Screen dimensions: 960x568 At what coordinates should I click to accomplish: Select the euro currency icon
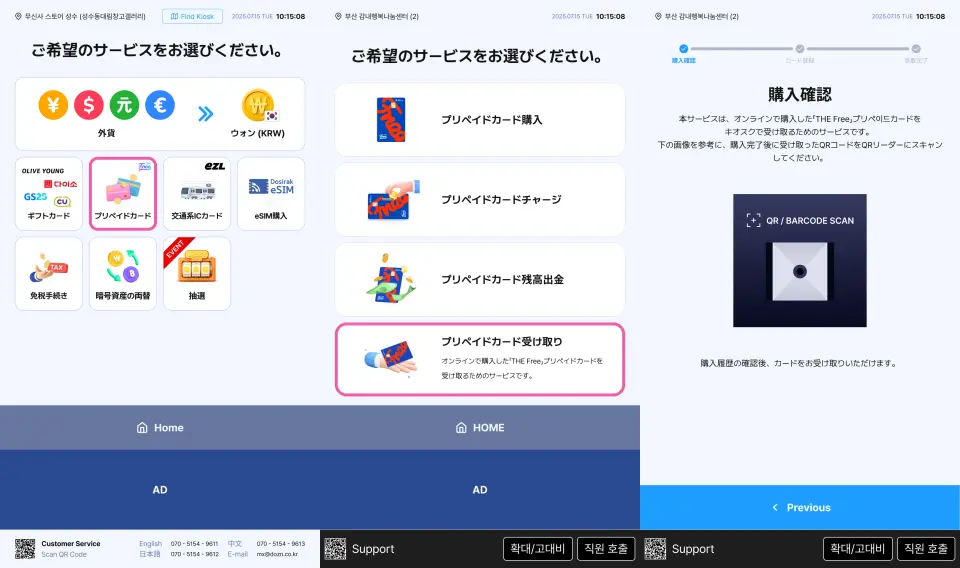point(160,105)
